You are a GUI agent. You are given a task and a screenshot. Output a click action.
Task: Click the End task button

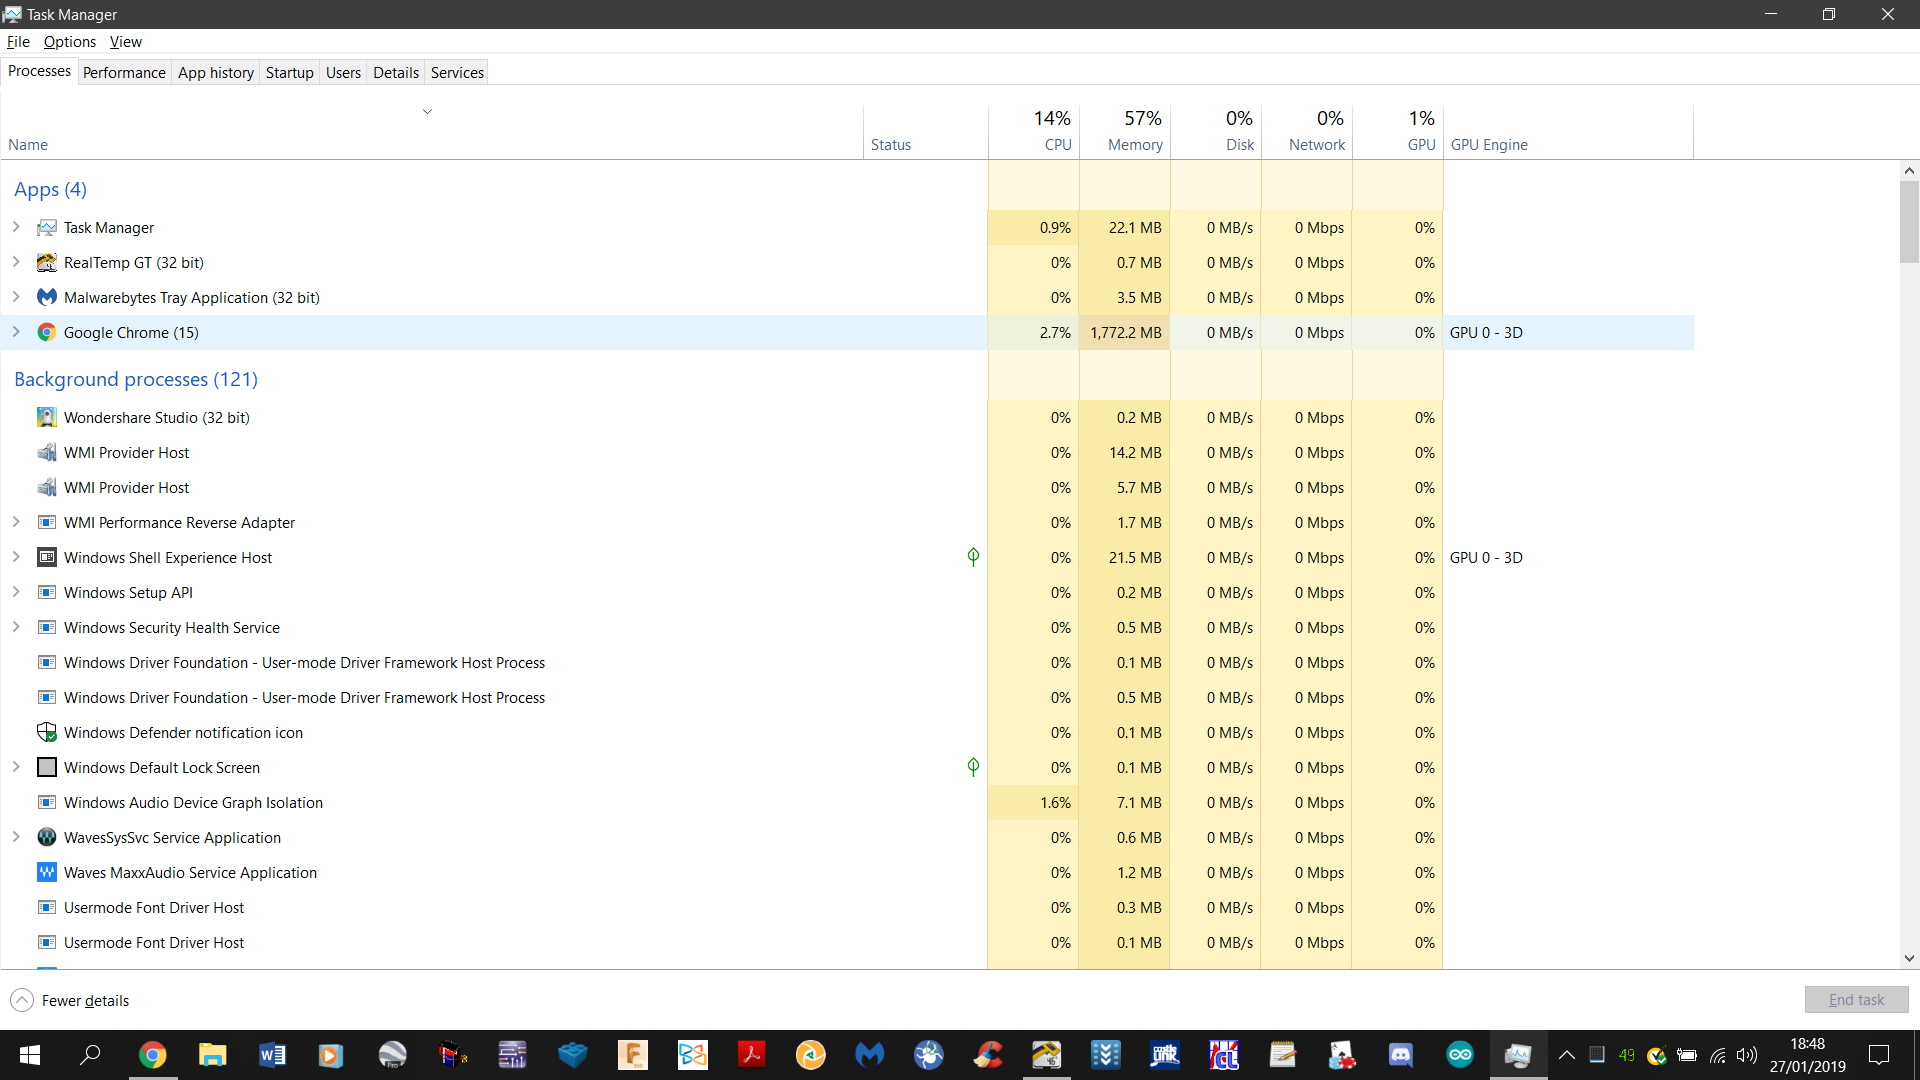[1856, 1000]
